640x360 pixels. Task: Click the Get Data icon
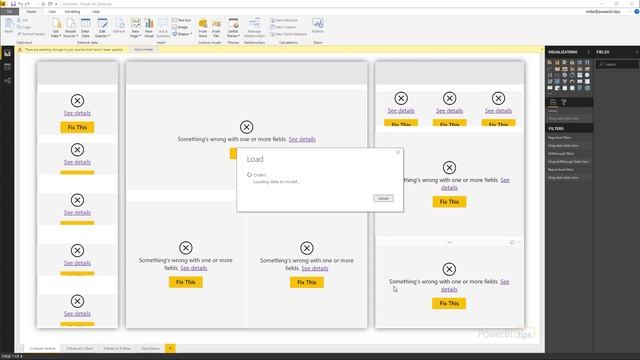click(x=56, y=24)
